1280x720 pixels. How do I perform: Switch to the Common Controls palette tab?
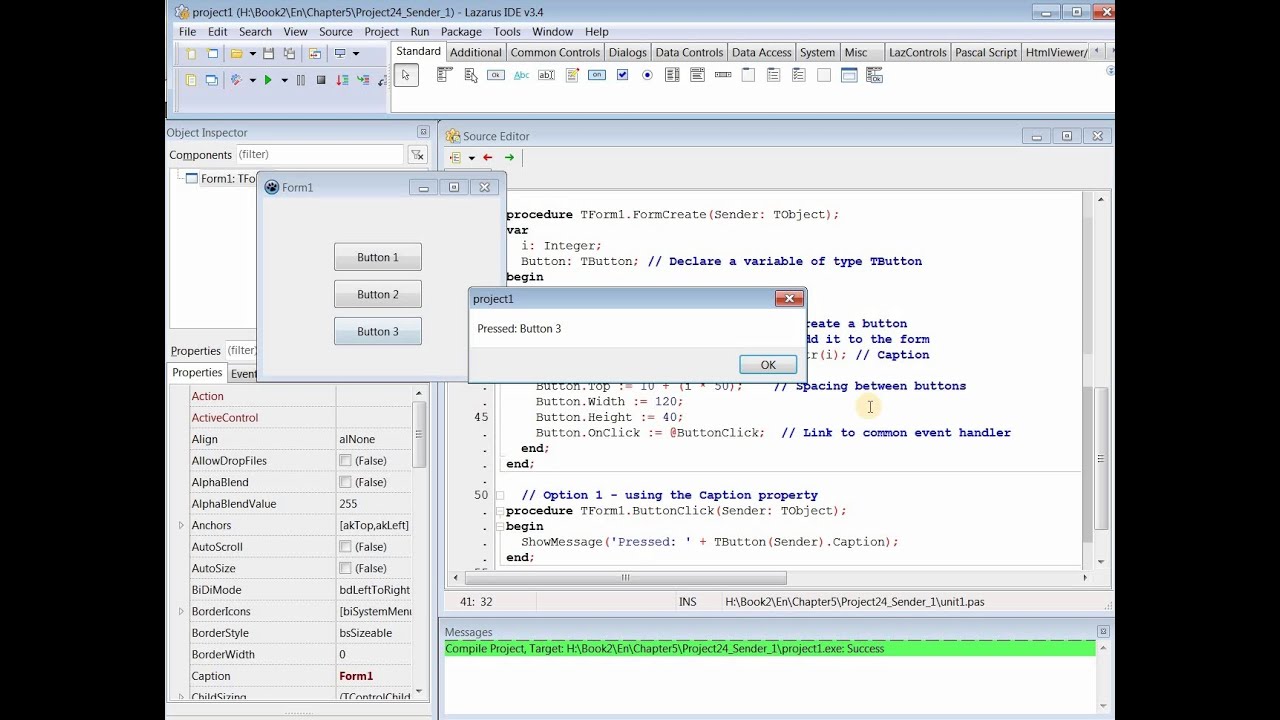(x=555, y=52)
